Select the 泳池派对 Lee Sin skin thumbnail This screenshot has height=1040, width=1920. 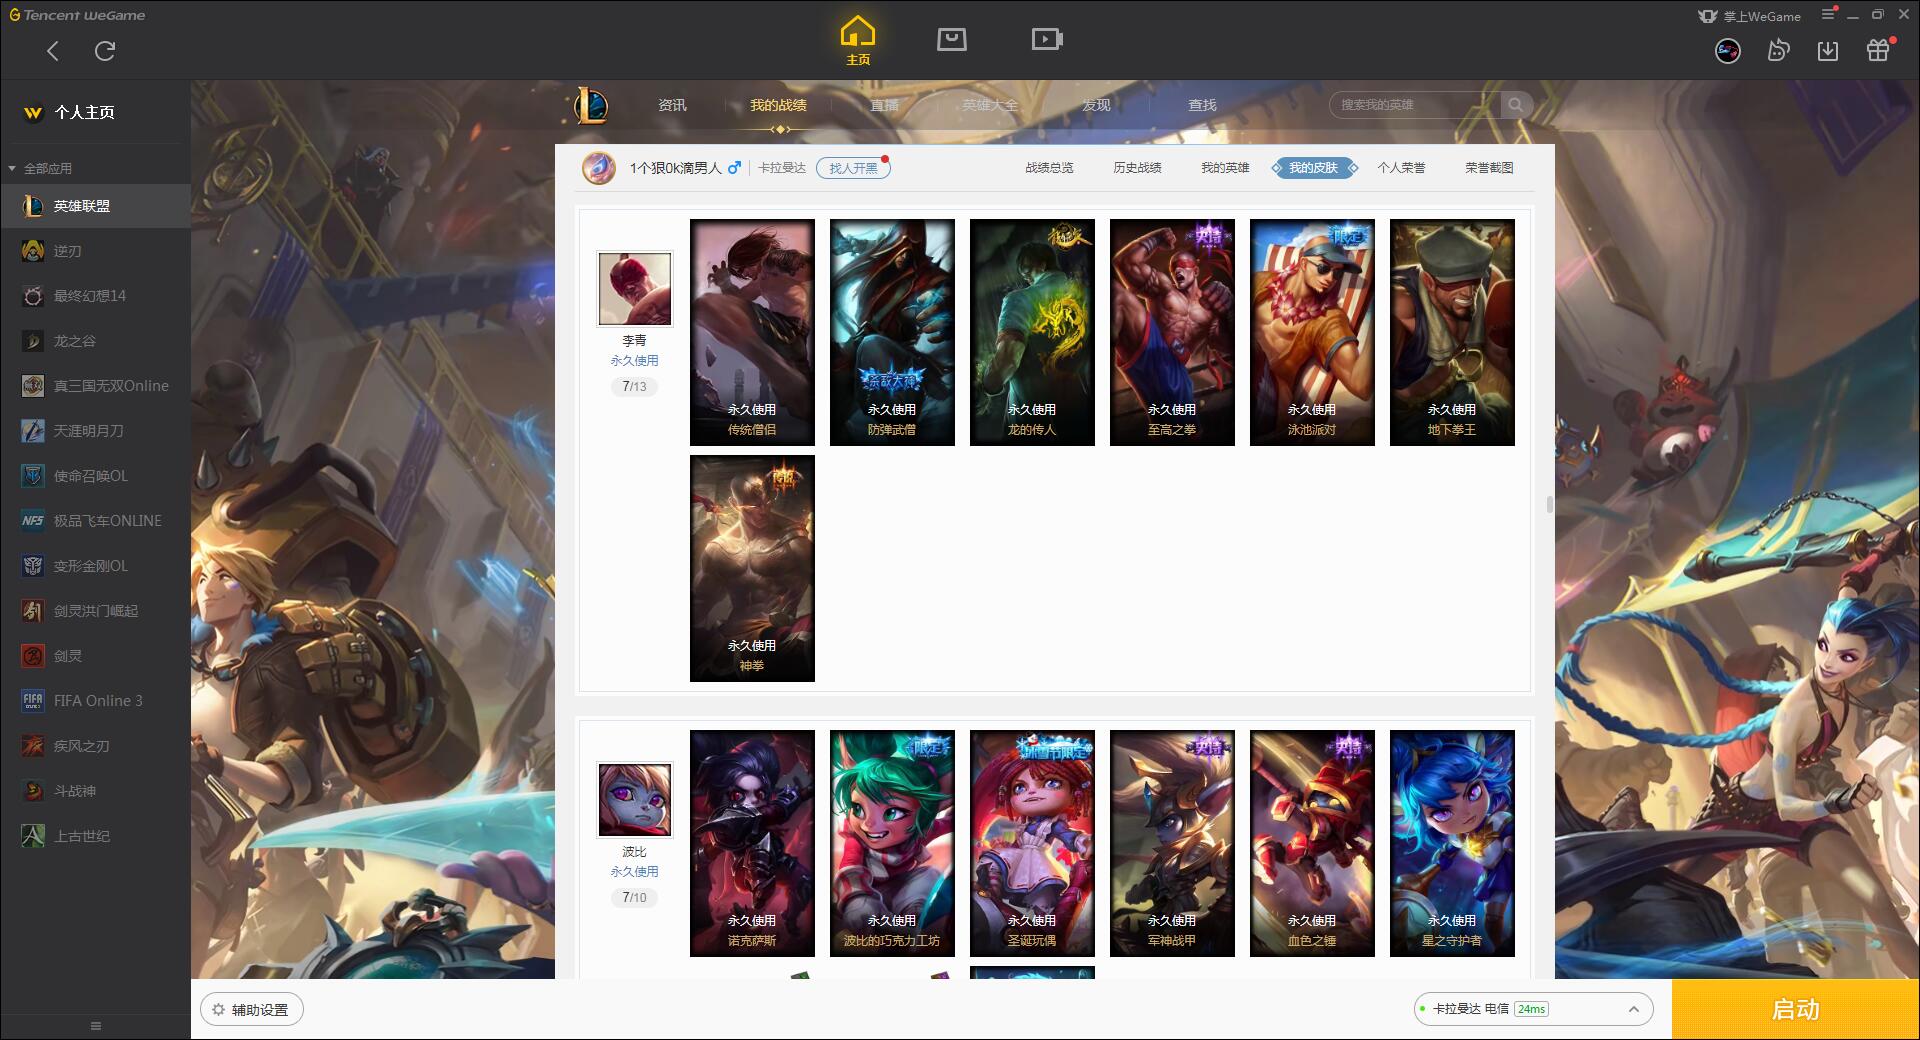tap(1312, 332)
